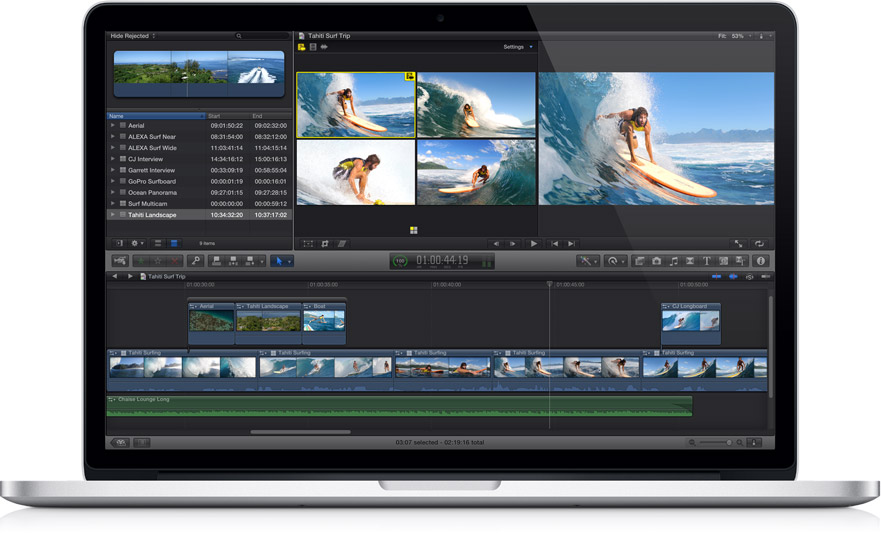Image resolution: width=881 pixels, height=539 pixels.
Task: Go to next edit in the viewer
Action: 571,244
